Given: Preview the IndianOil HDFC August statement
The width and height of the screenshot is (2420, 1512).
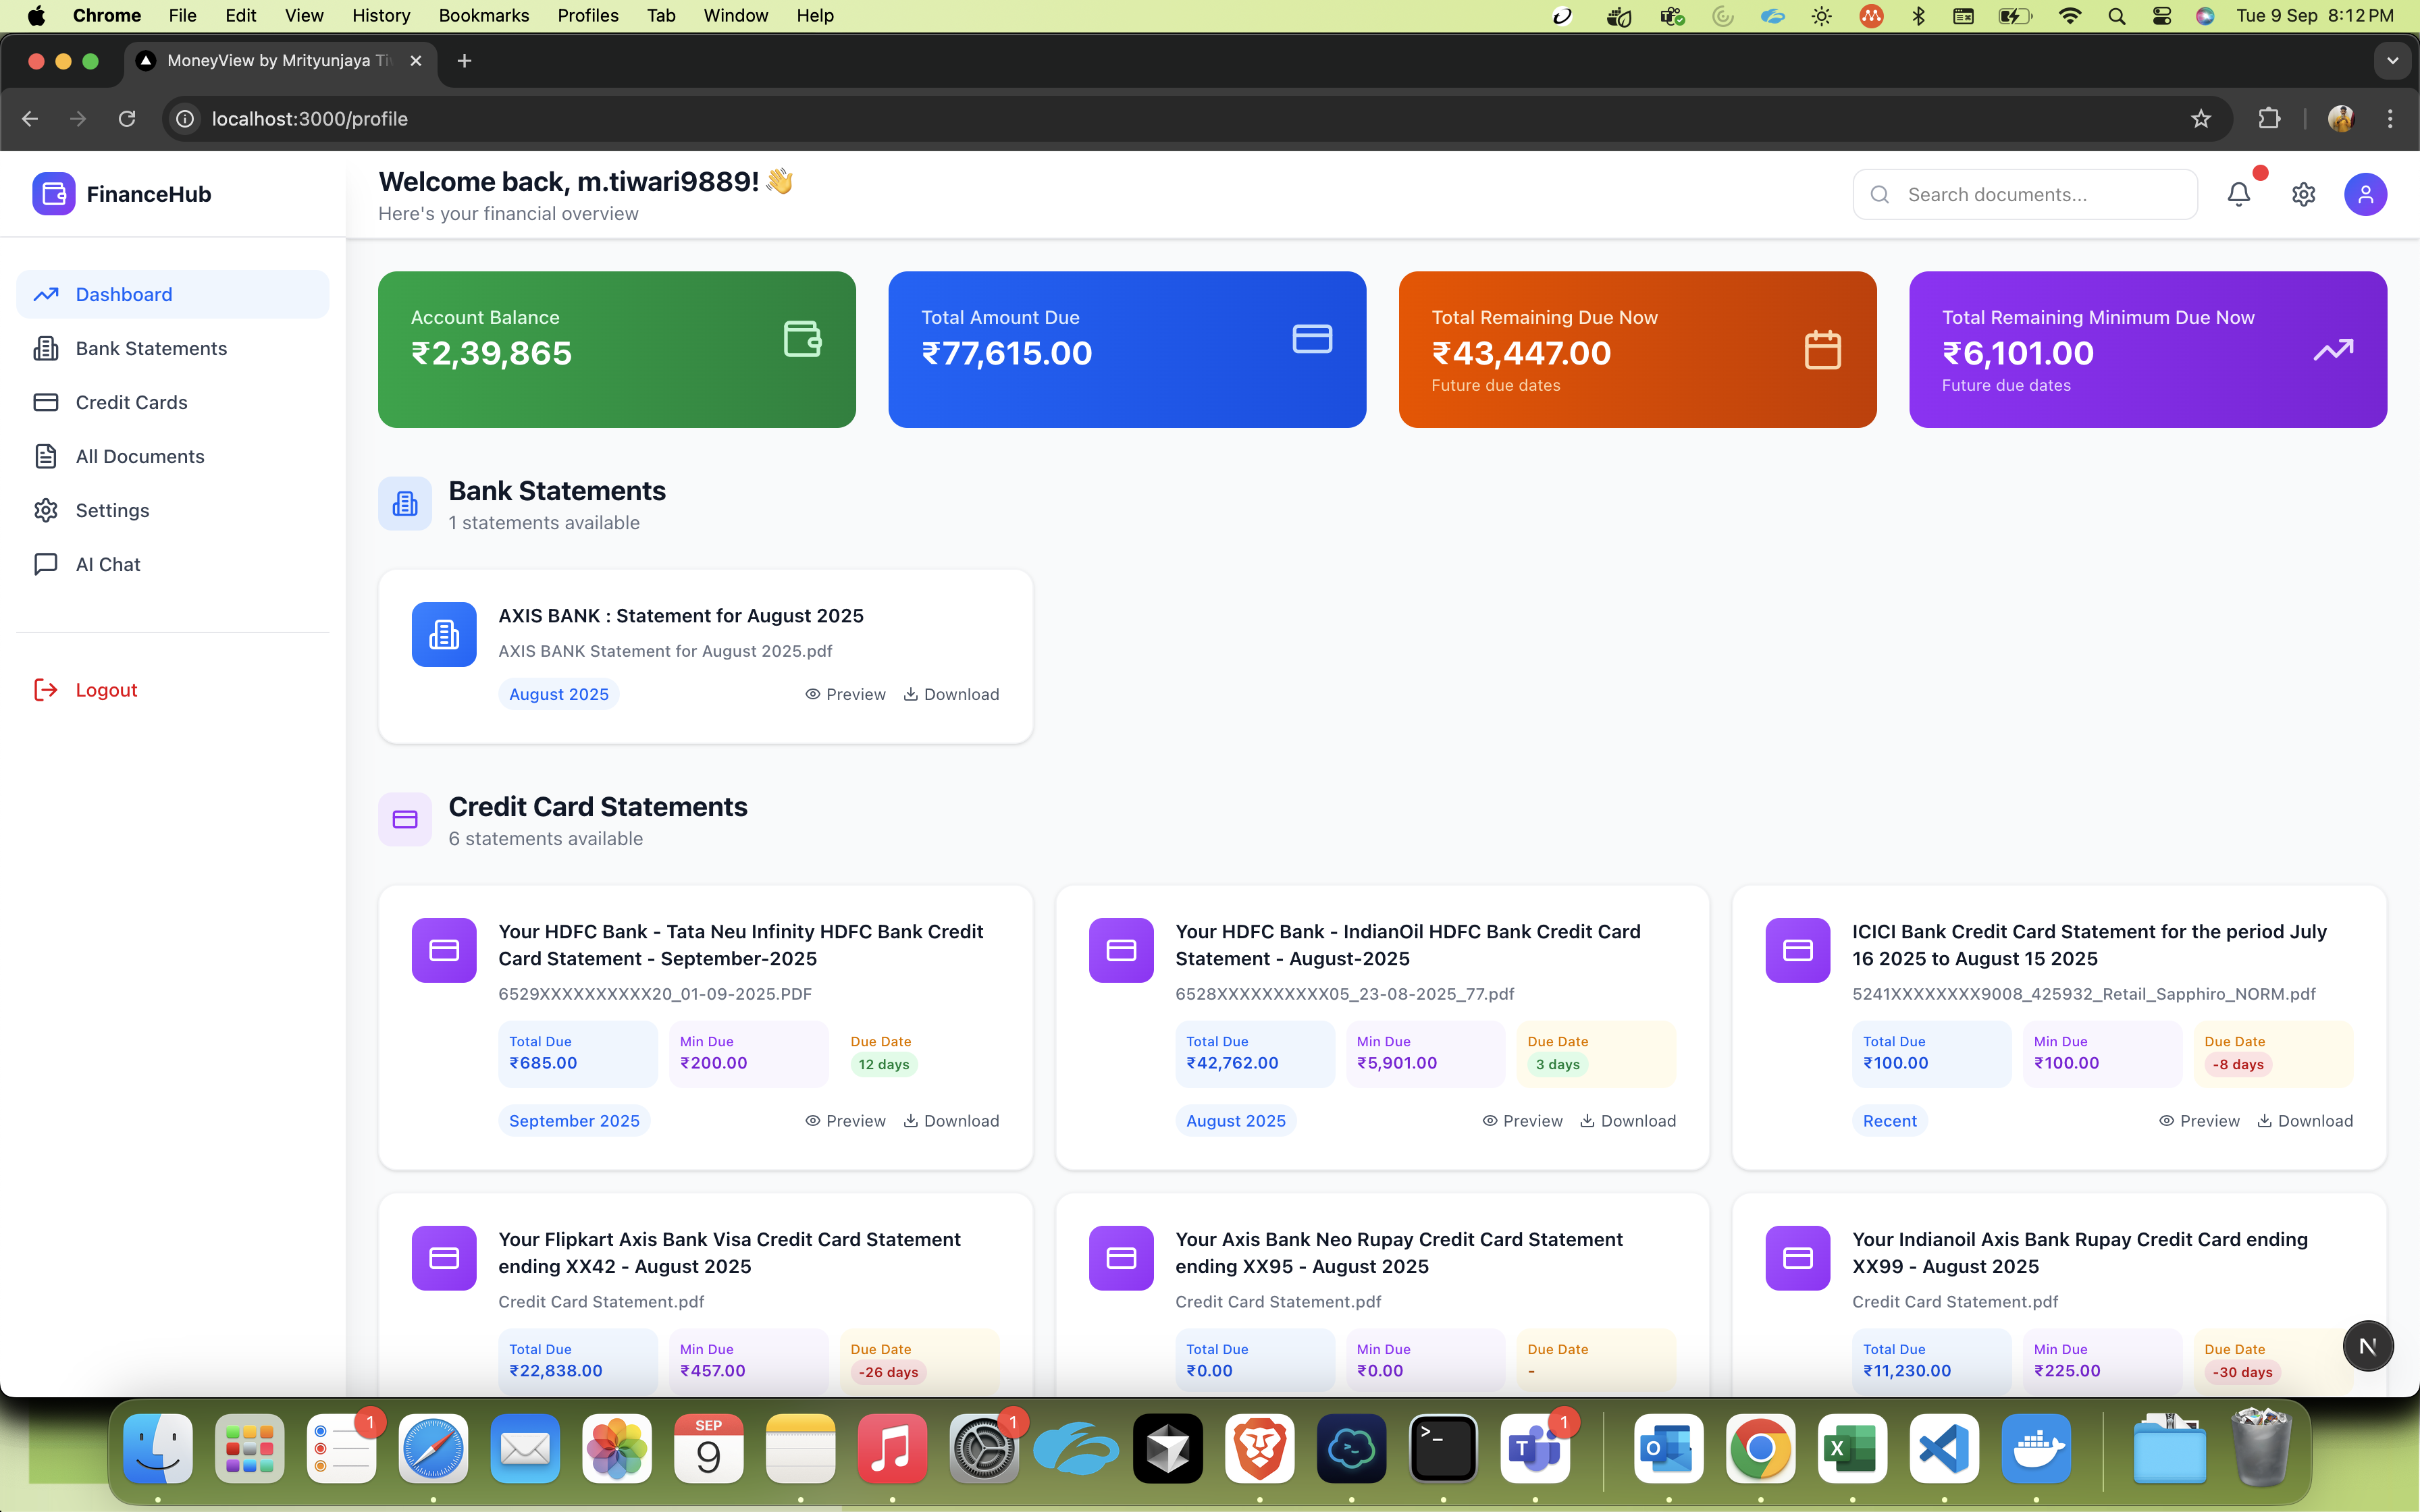Looking at the screenshot, I should (1522, 1121).
